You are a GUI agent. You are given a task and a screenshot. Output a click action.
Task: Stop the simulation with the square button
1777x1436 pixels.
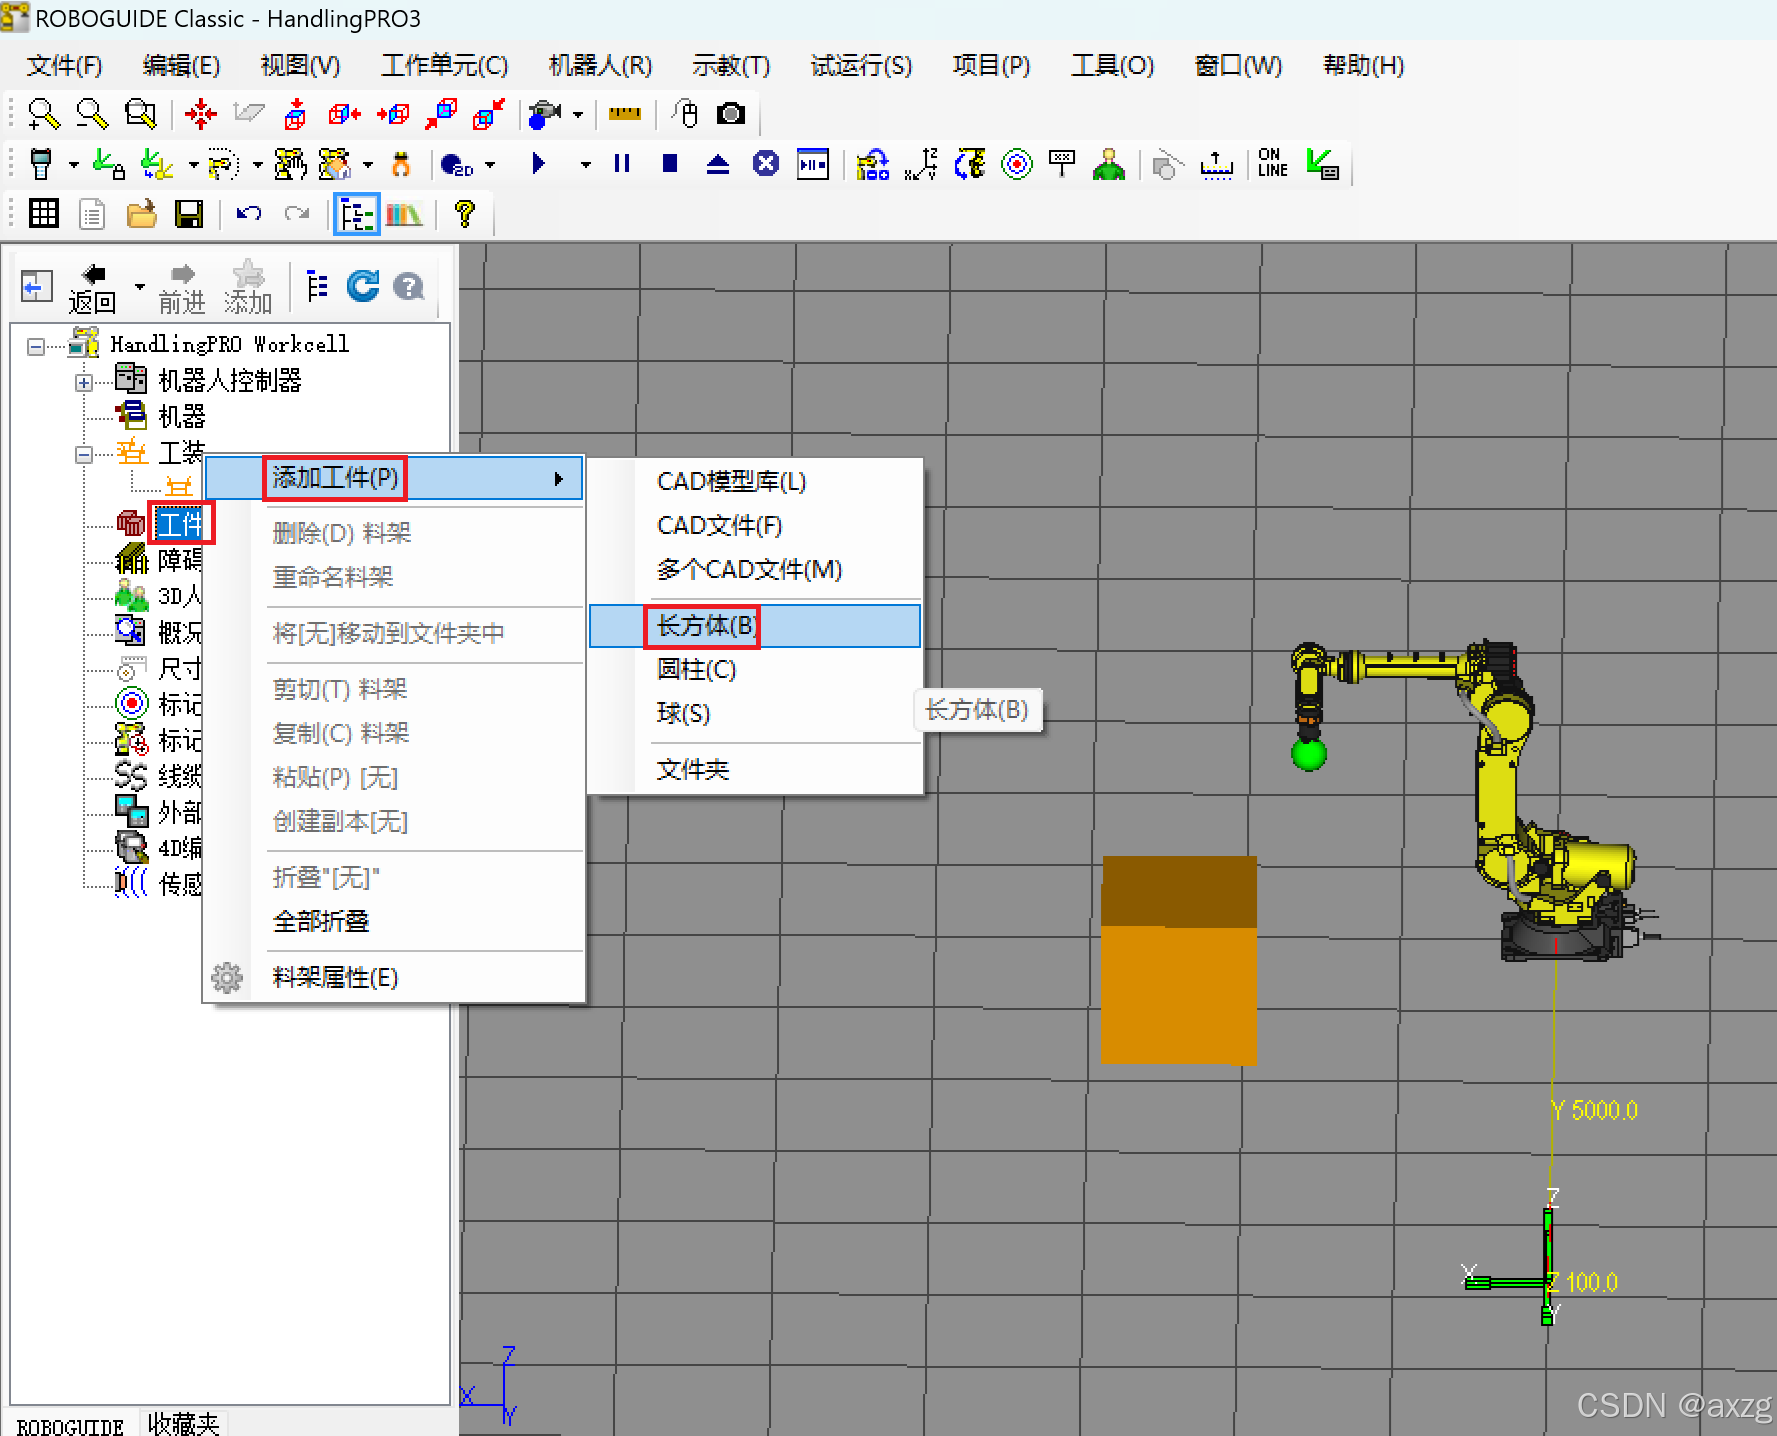670,163
